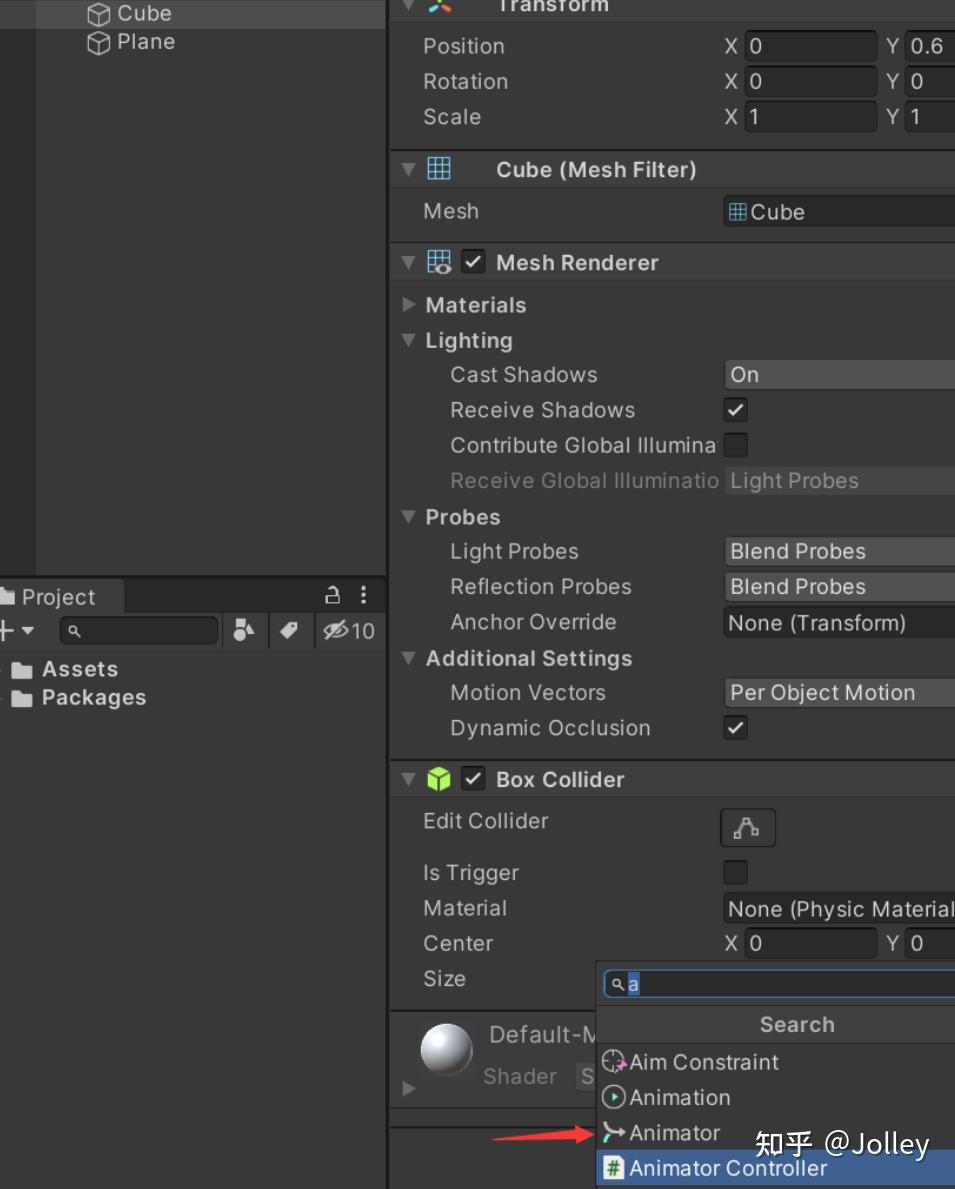The width and height of the screenshot is (955, 1189).
Task: Click the component search input field
Action: pos(780,984)
